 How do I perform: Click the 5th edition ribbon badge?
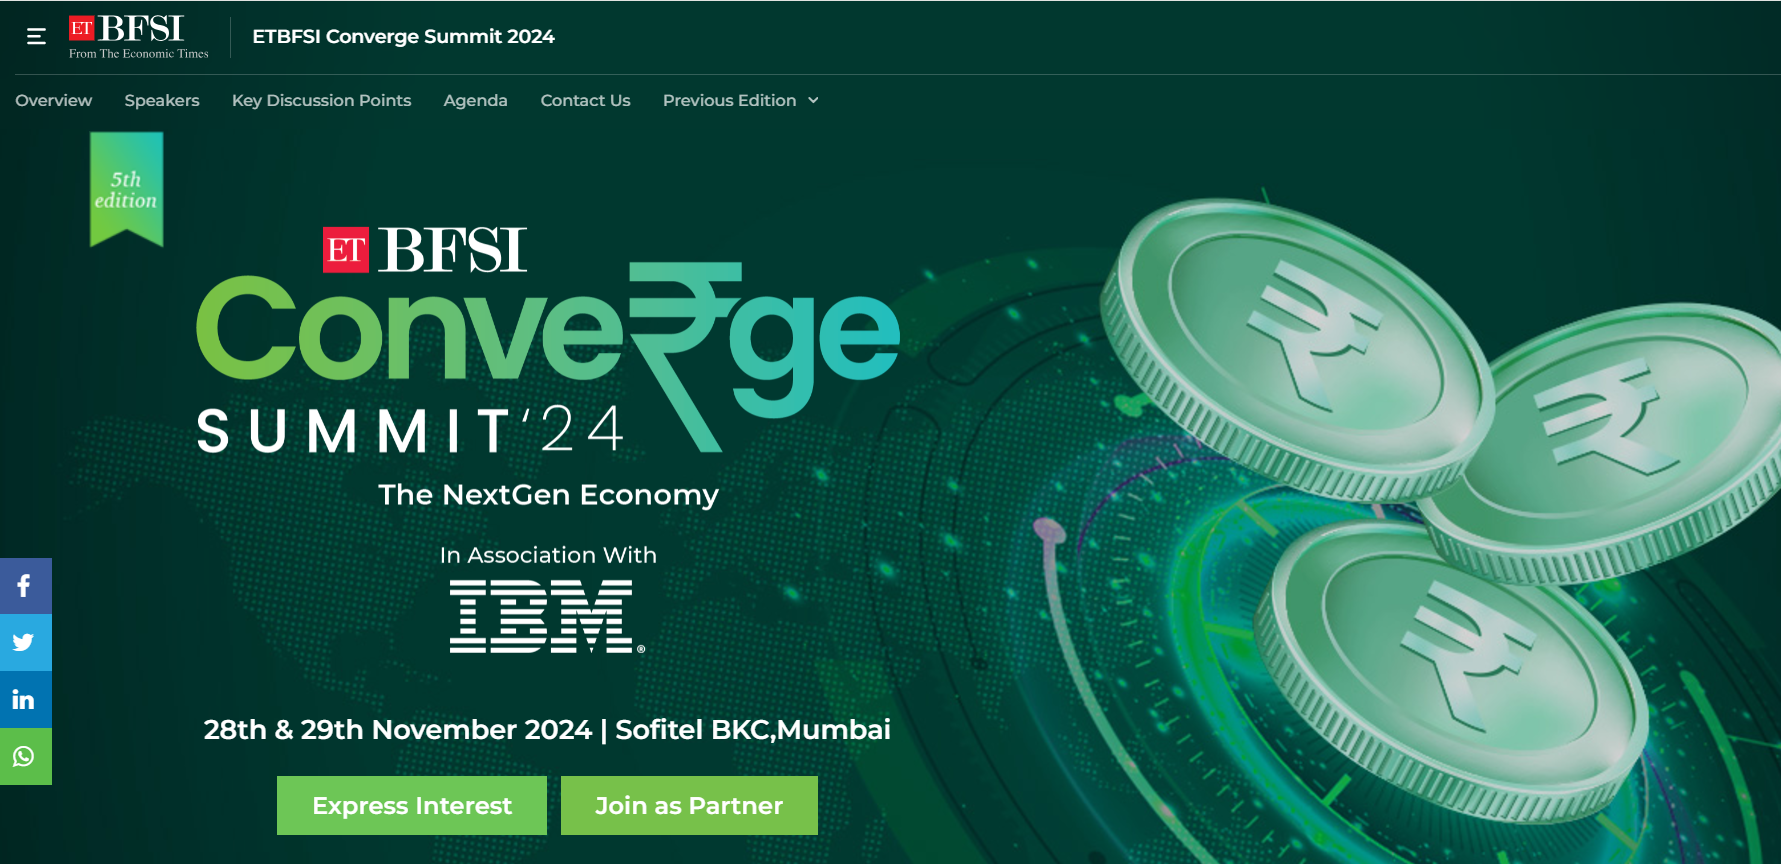click(126, 189)
